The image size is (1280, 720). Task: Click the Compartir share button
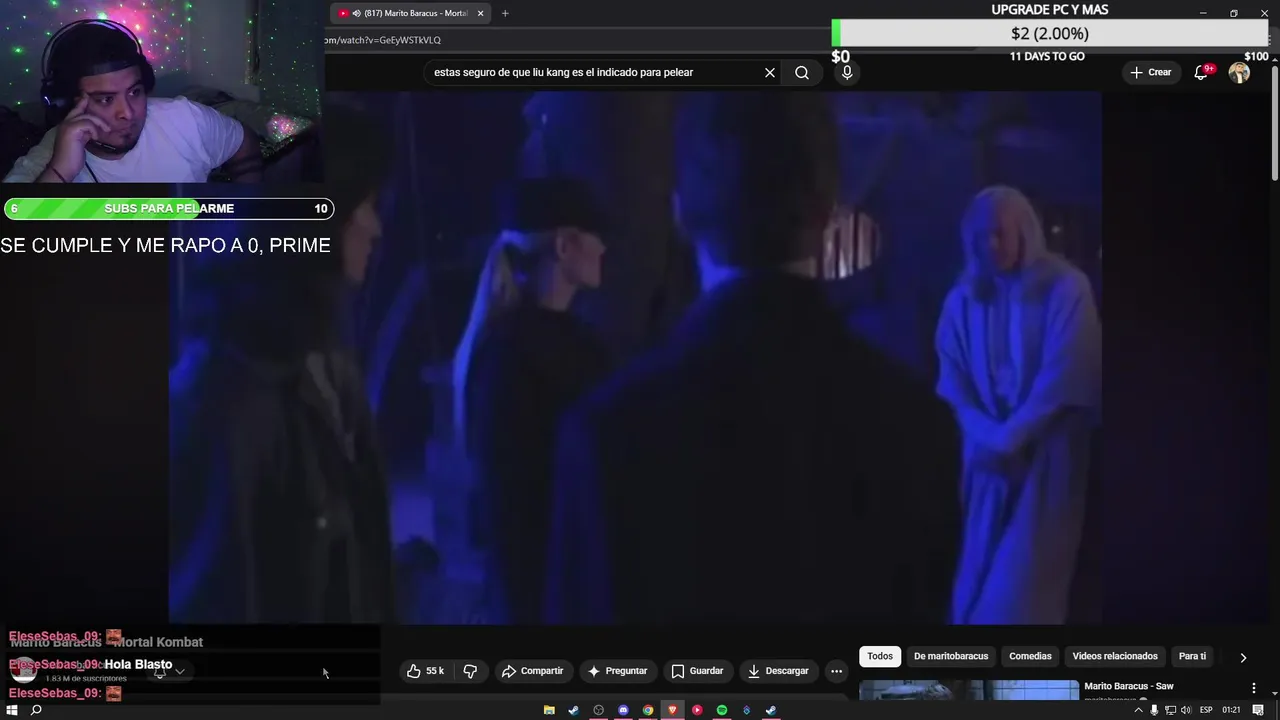(533, 671)
